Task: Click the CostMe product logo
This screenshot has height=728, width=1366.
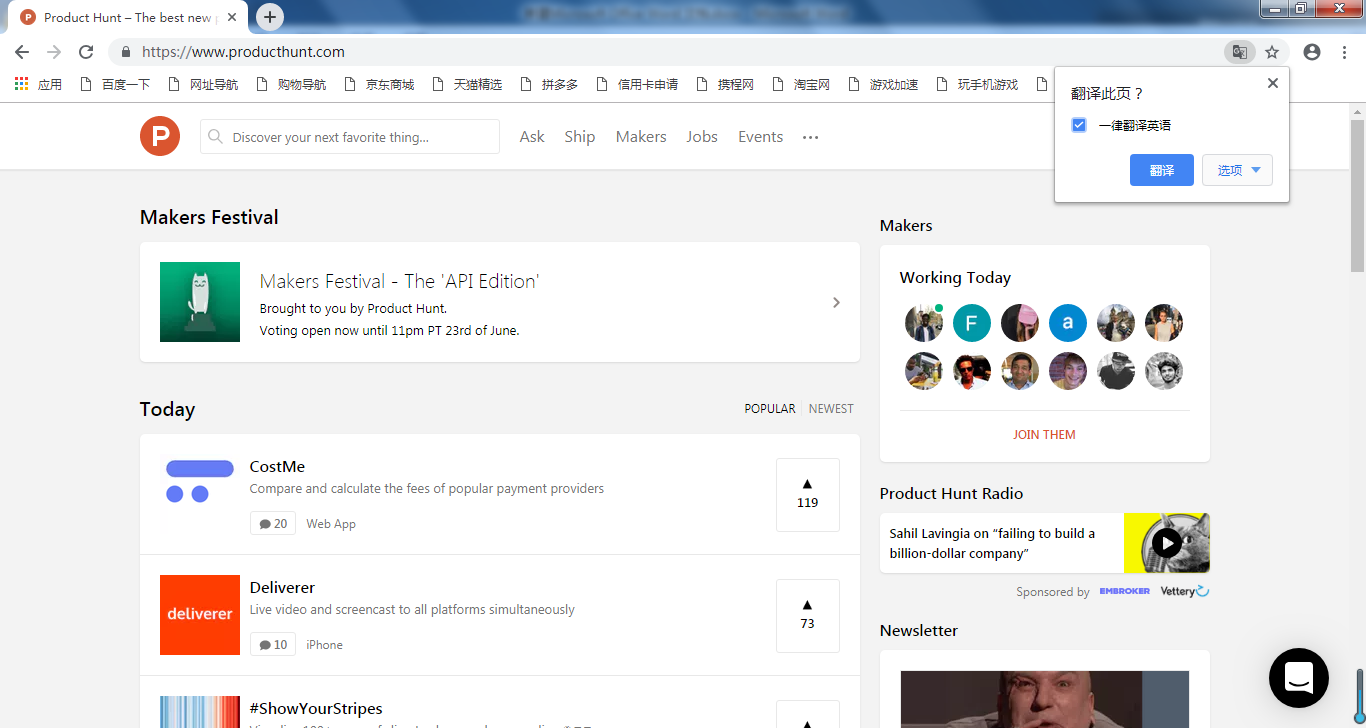Action: [200, 481]
